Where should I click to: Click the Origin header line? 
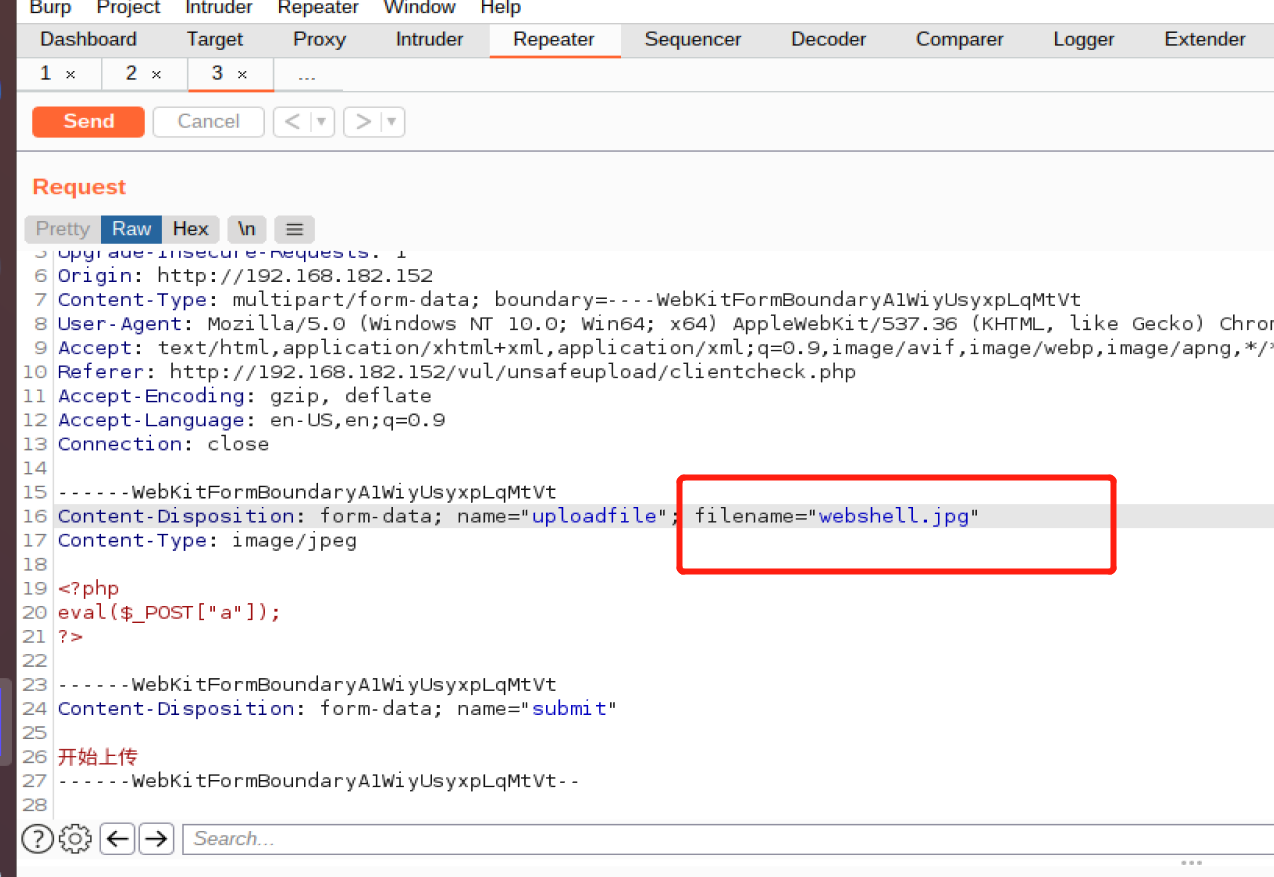pos(245,276)
